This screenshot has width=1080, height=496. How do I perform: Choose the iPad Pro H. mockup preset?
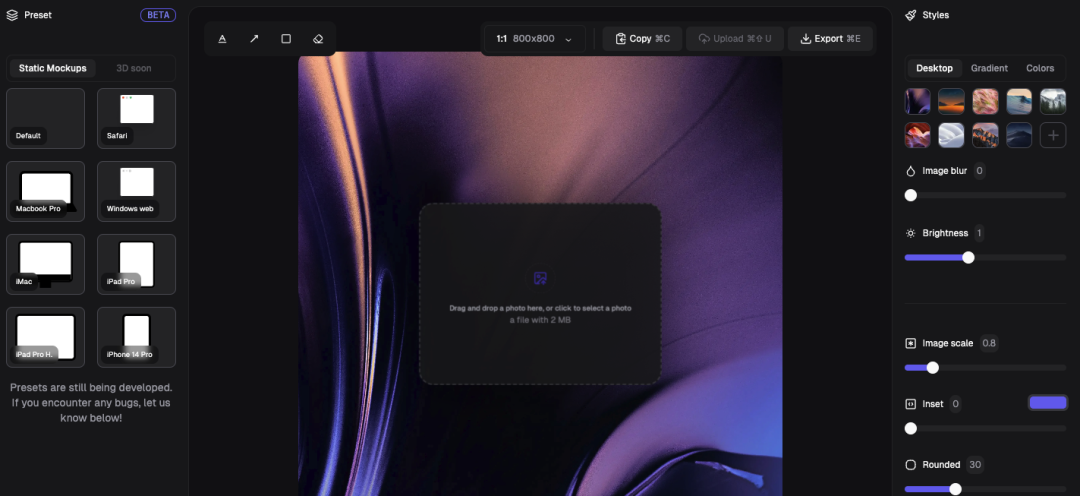45,338
